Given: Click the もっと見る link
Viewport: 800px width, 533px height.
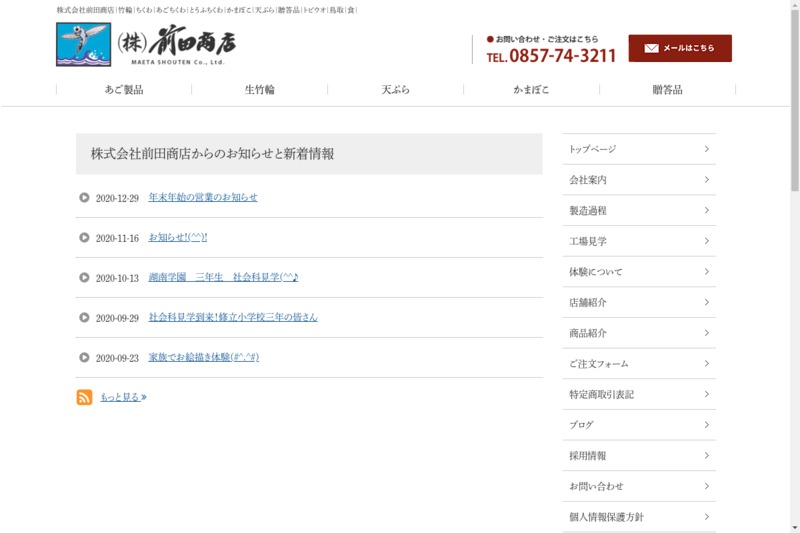Looking at the screenshot, I should coord(123,397).
